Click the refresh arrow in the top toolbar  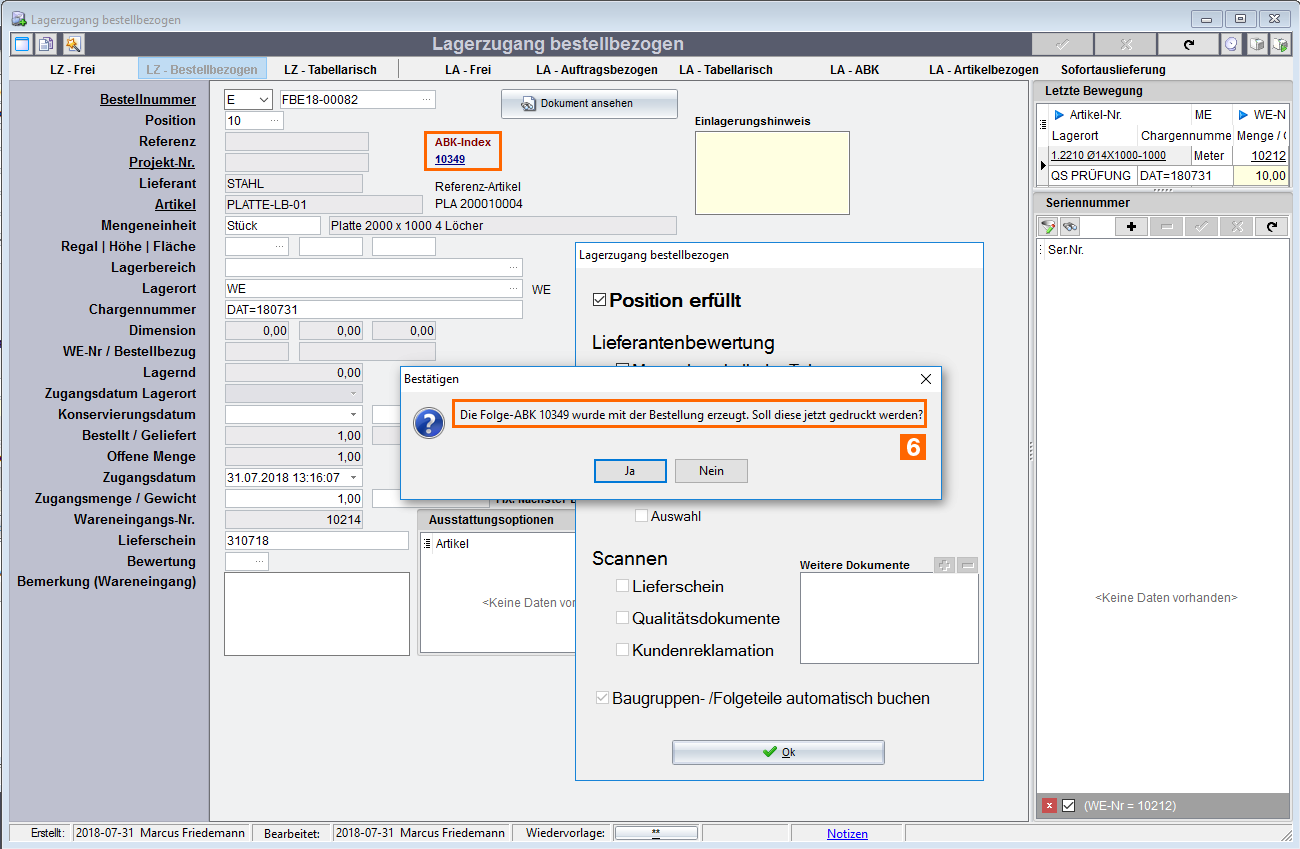coord(1188,44)
